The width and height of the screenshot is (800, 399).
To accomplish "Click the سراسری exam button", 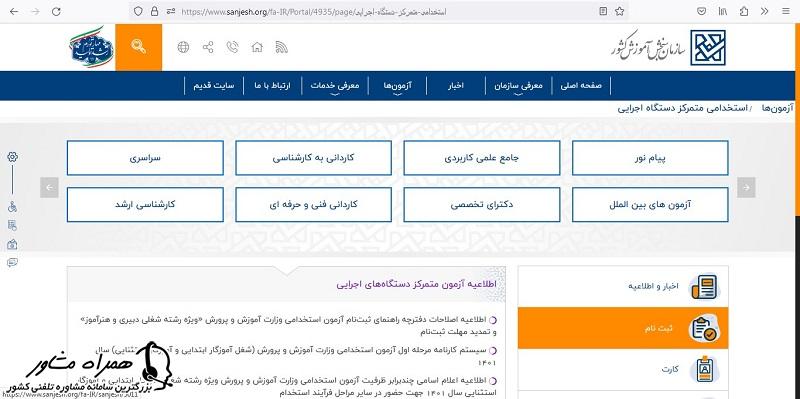I will click(145, 158).
